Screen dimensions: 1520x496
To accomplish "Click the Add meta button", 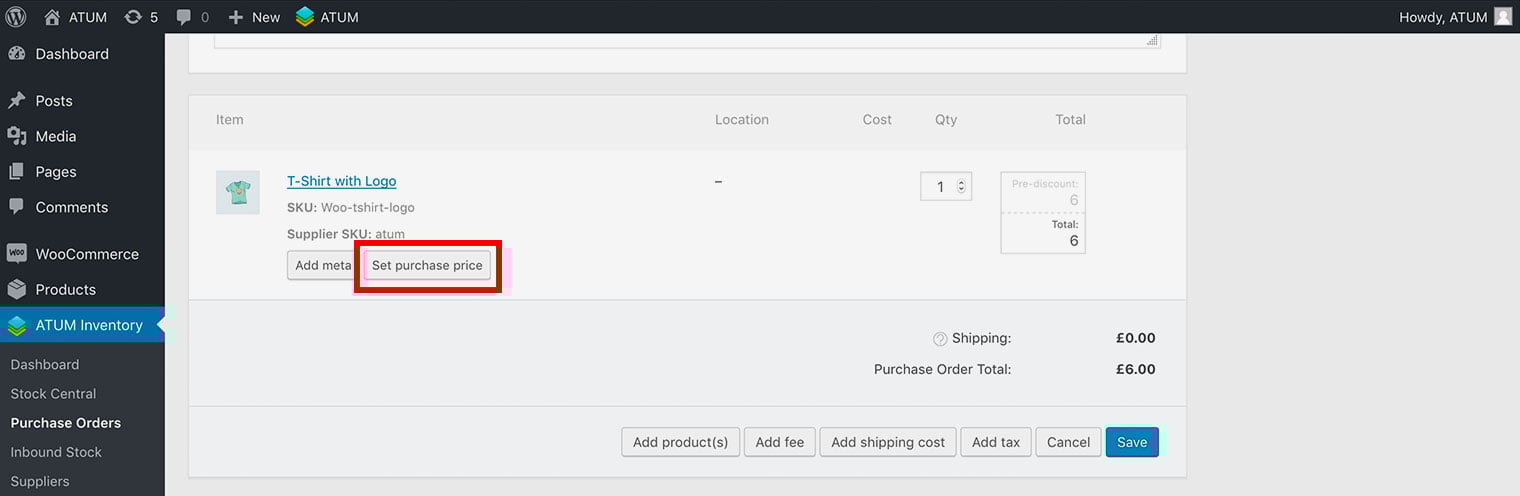I will click(323, 265).
